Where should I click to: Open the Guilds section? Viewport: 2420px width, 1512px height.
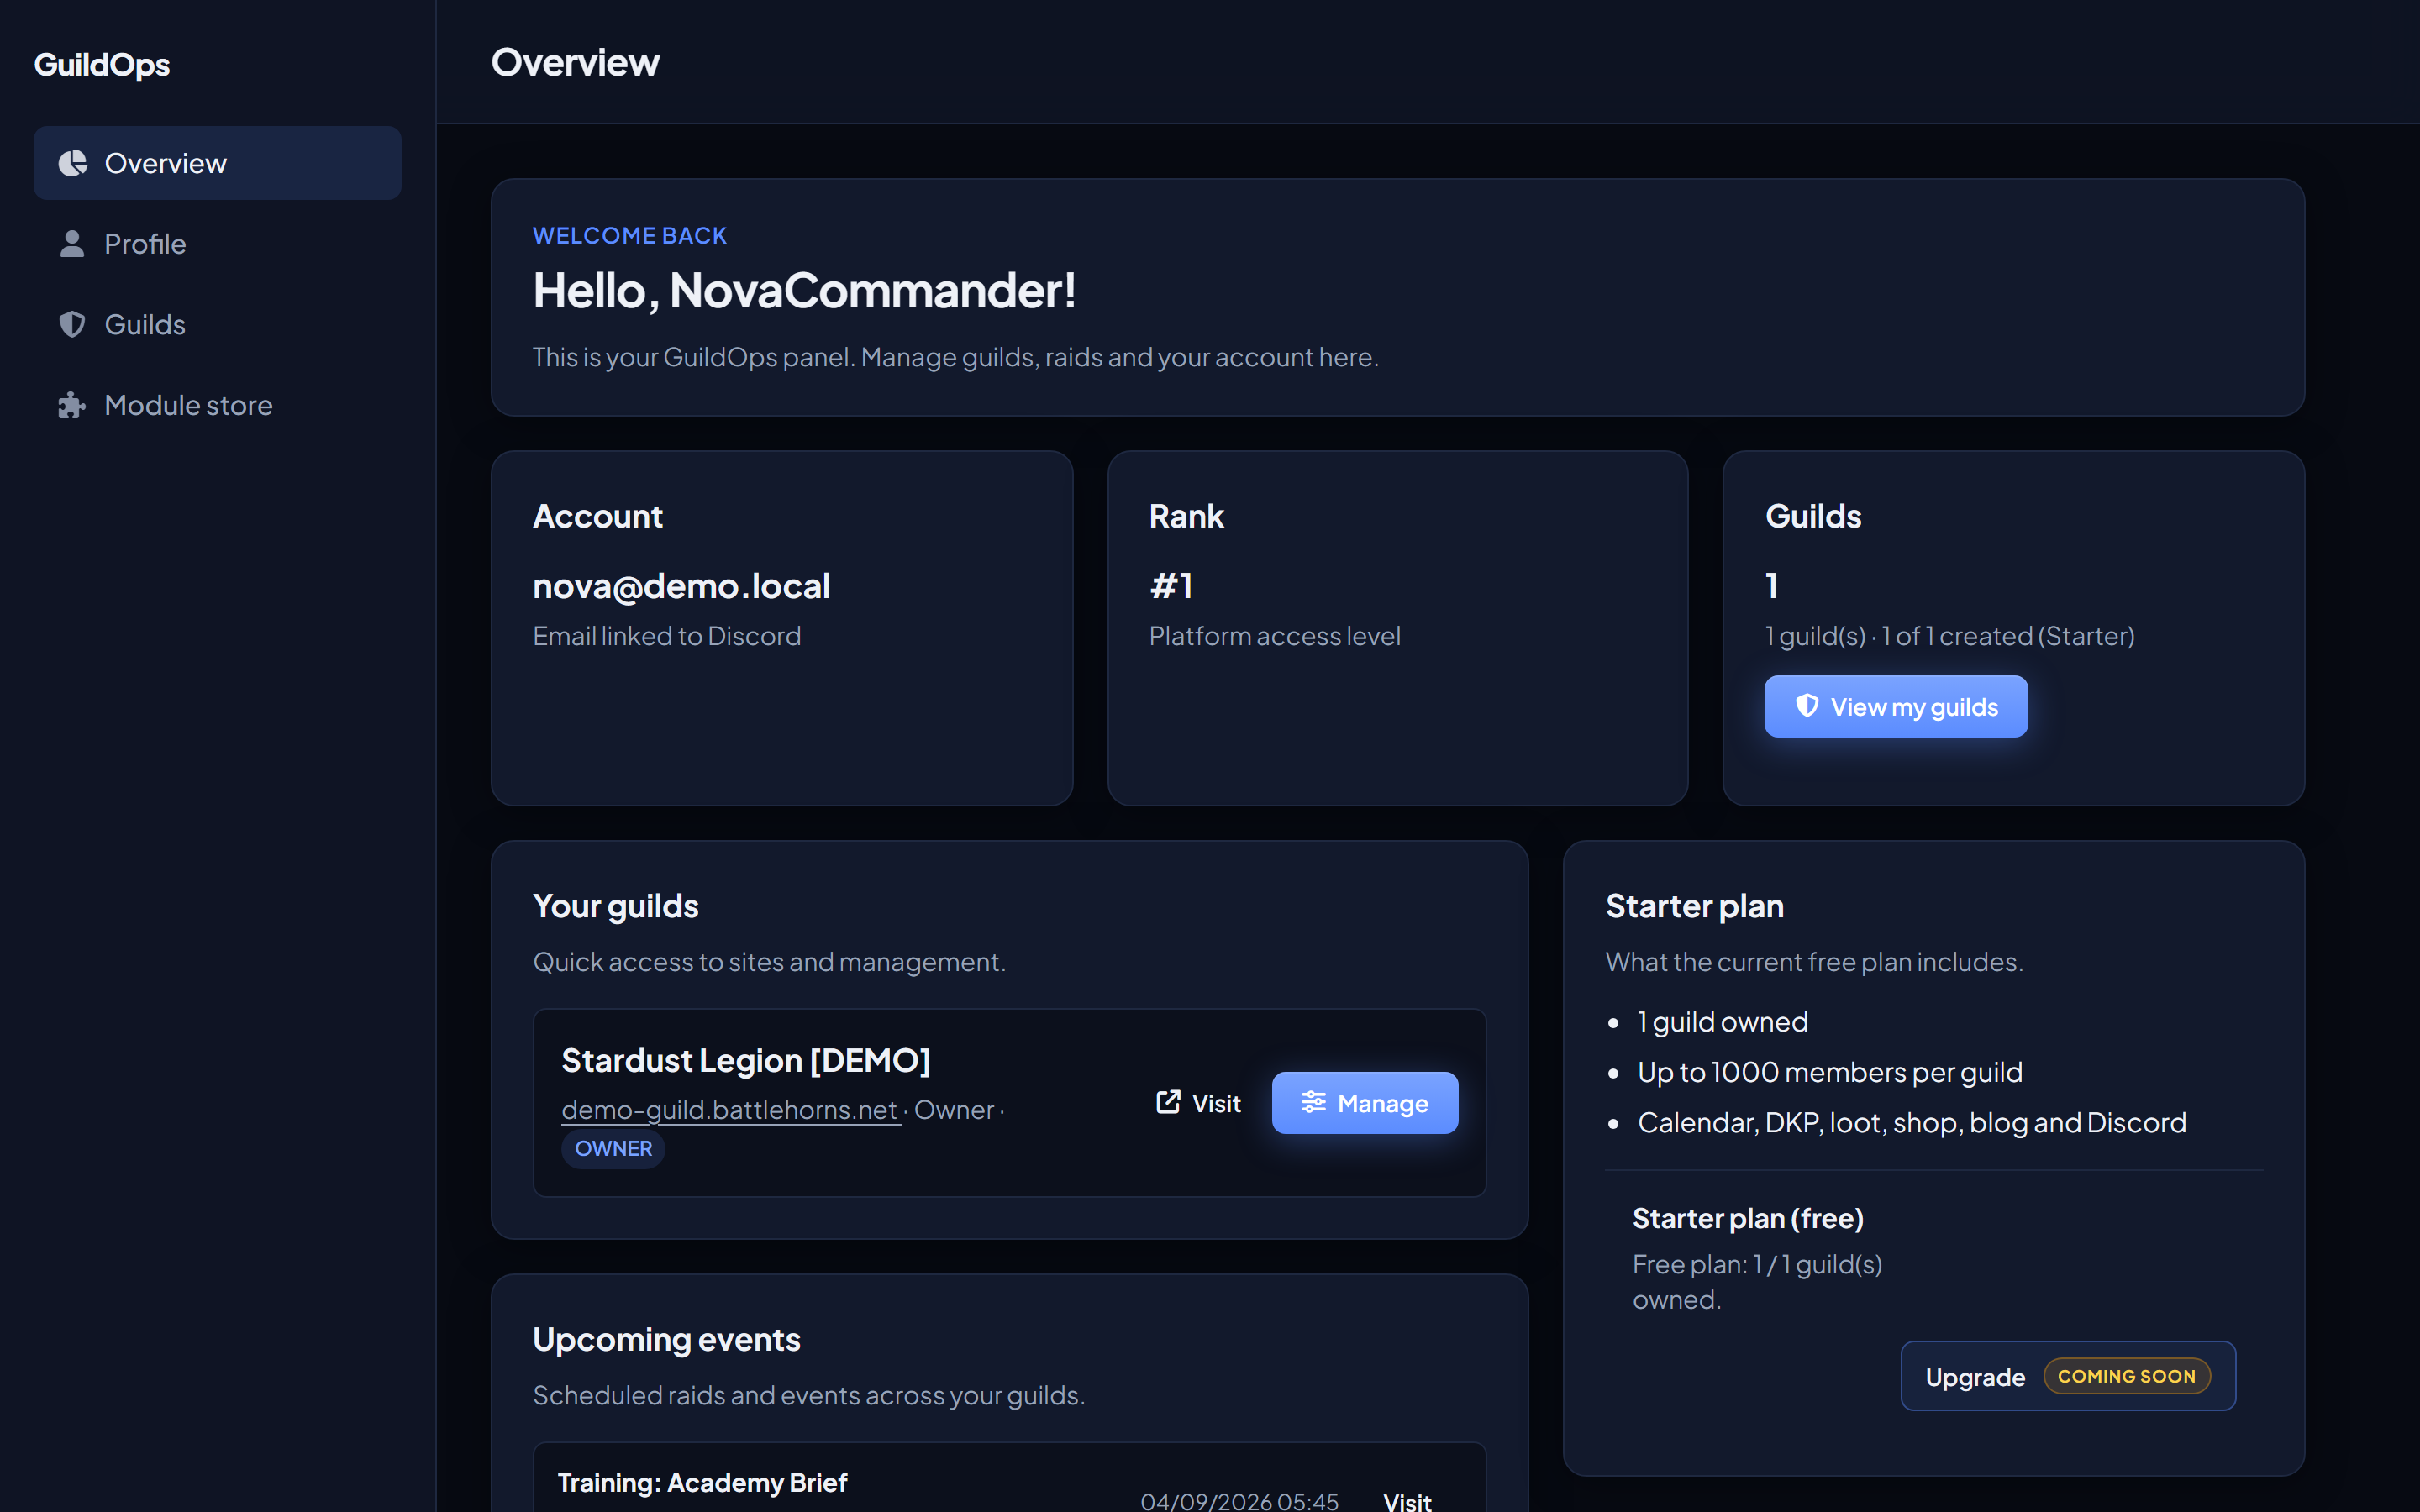pos(217,324)
